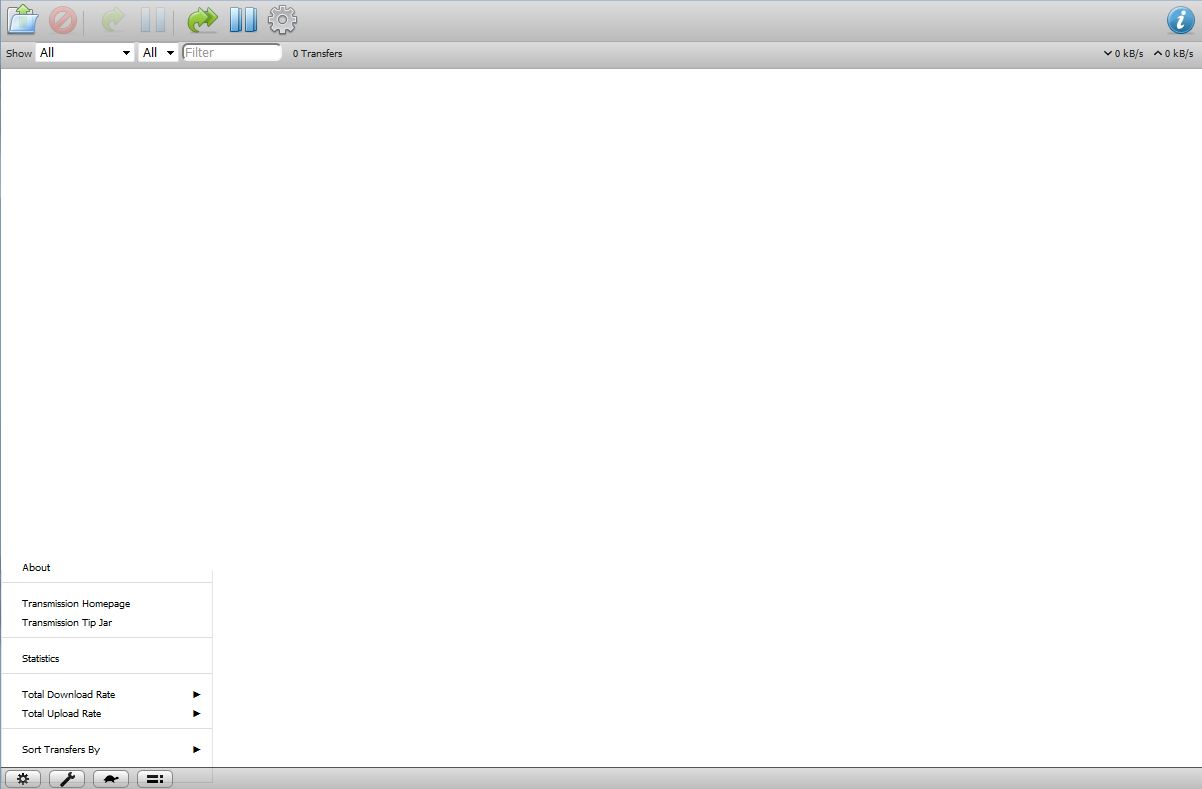
Task: Pause all torrents with the blue pause icon
Action: [x=243, y=20]
